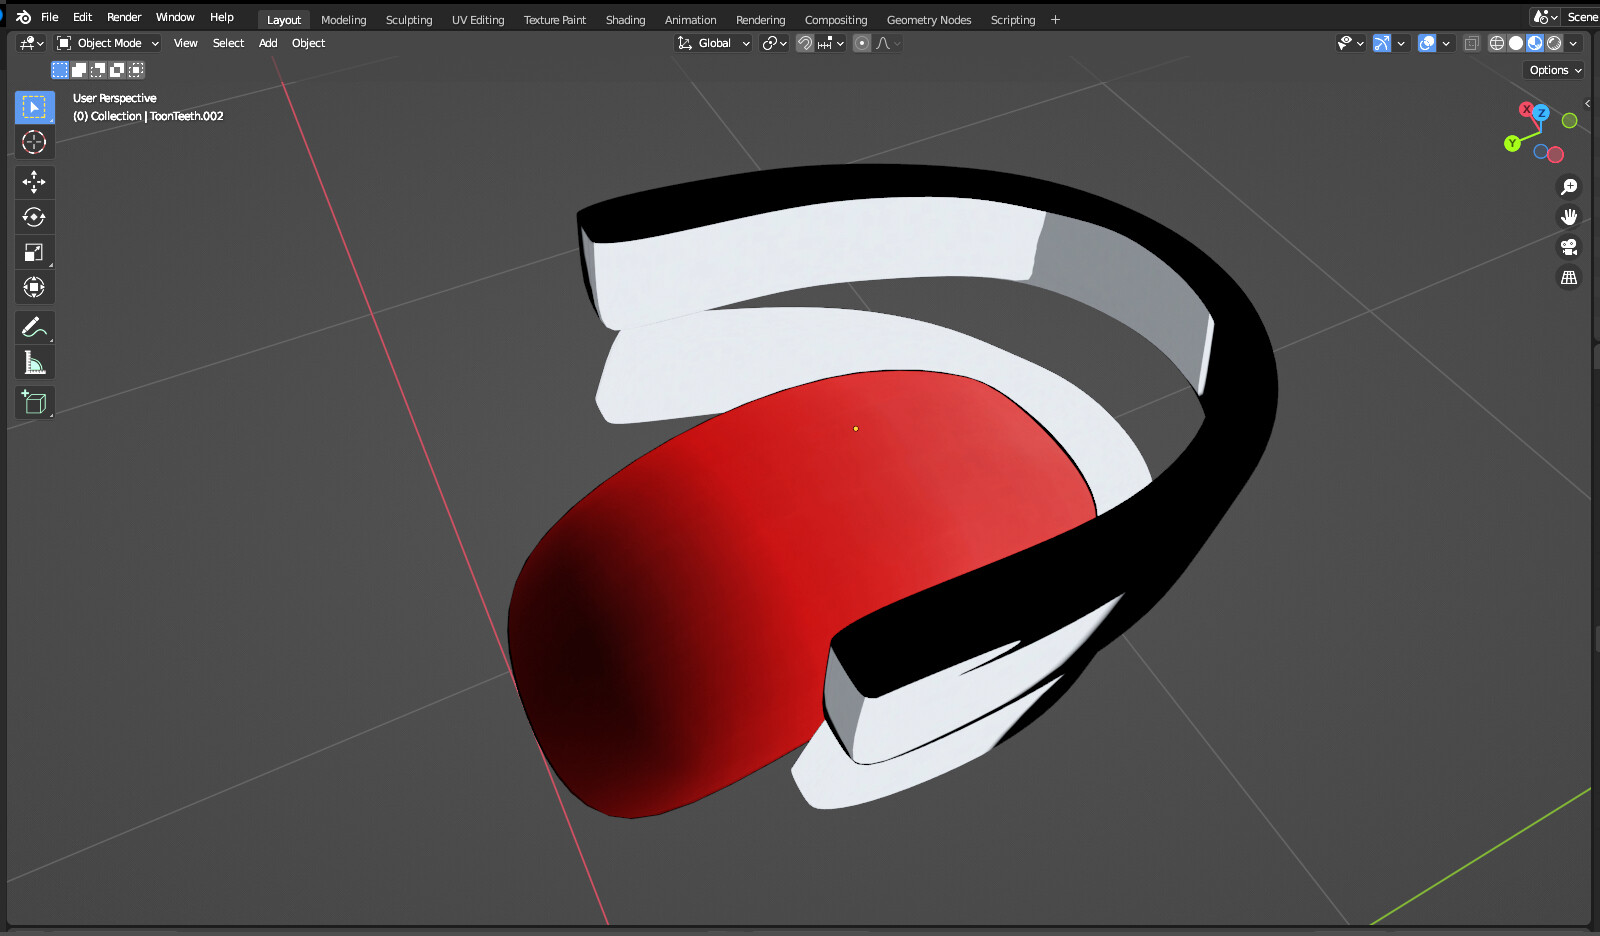
Task: Select the Cursor tool in toolbar
Action: coord(34,142)
